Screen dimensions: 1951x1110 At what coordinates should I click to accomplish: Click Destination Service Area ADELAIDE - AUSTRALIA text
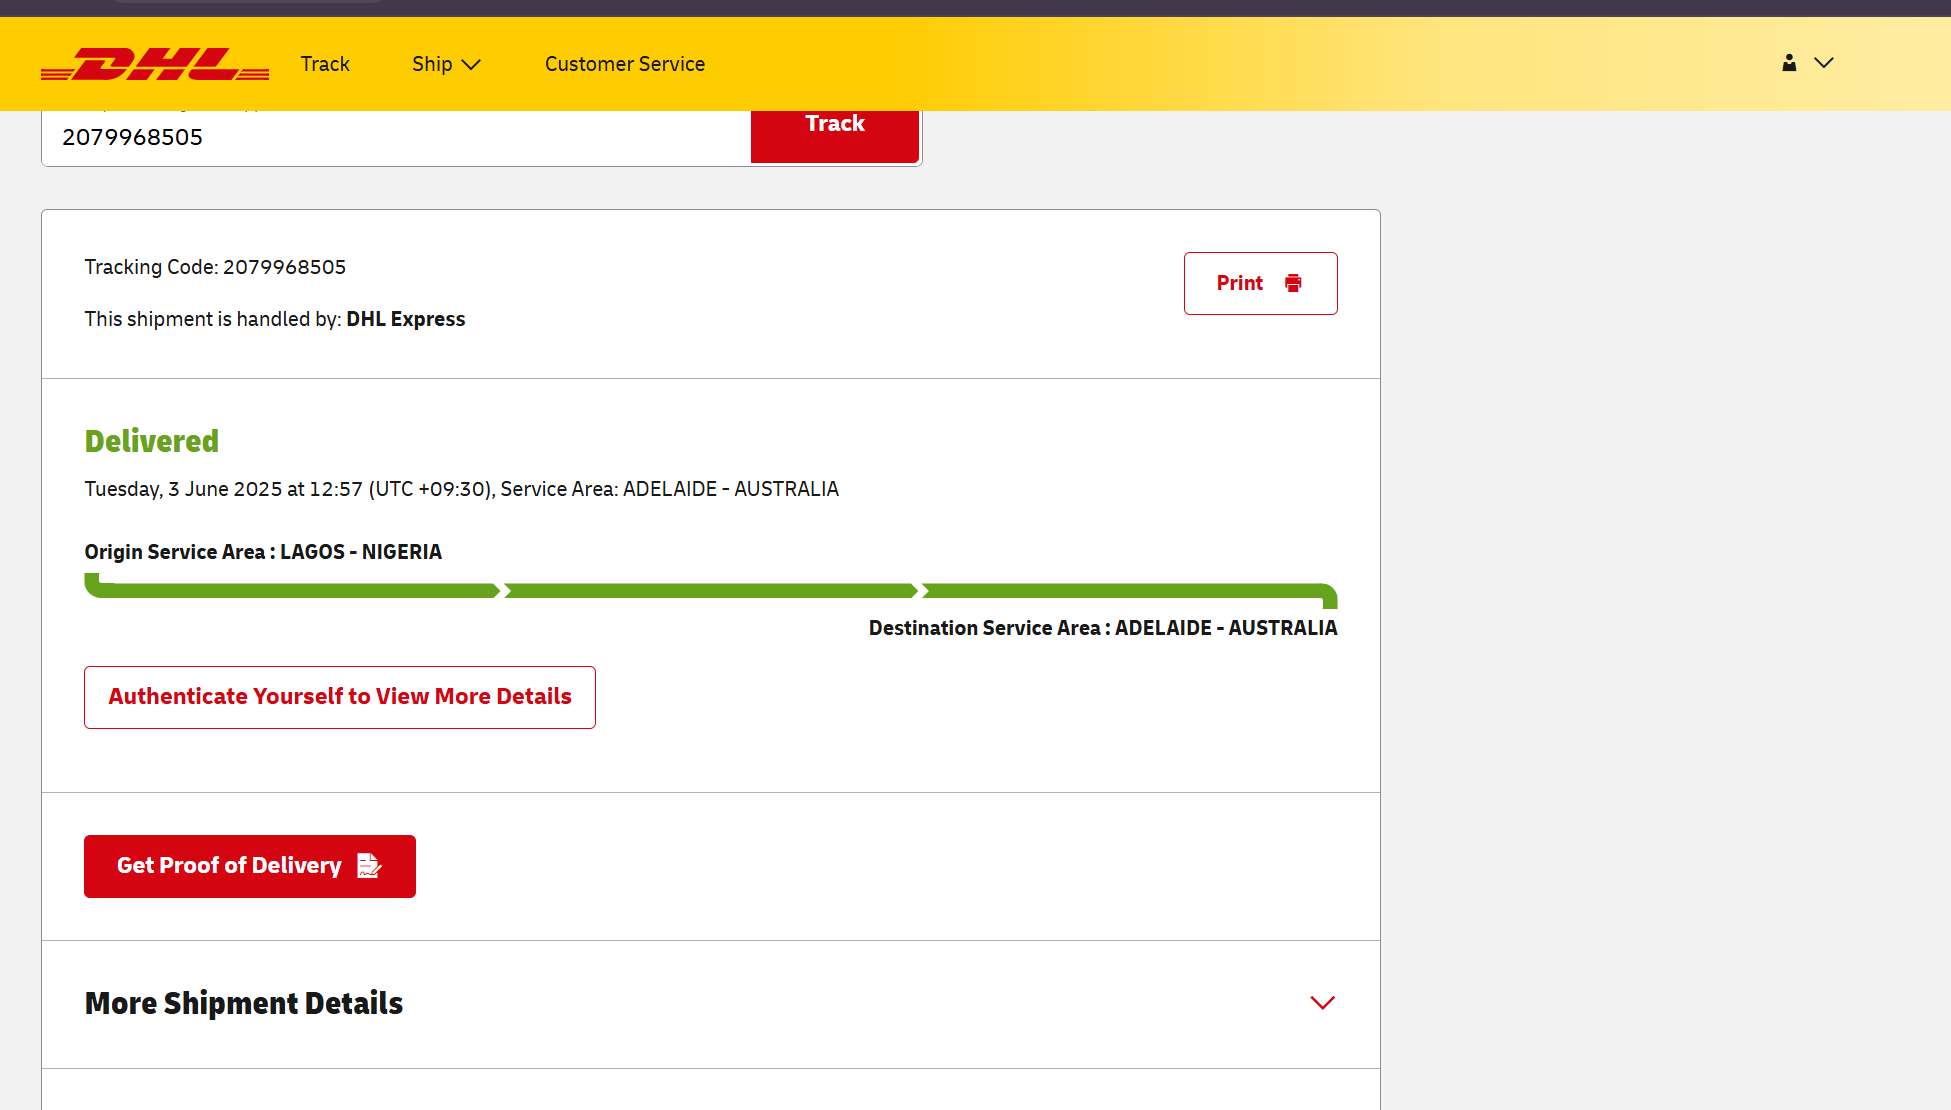pyautogui.click(x=1103, y=628)
